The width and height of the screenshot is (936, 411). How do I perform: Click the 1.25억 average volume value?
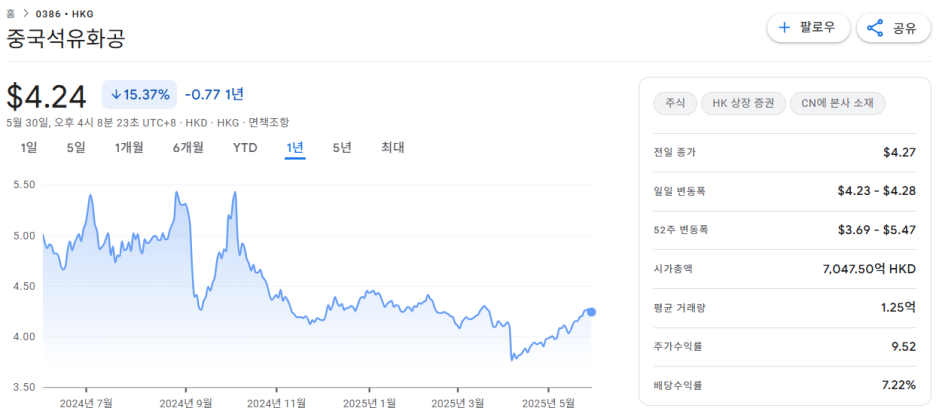898,308
